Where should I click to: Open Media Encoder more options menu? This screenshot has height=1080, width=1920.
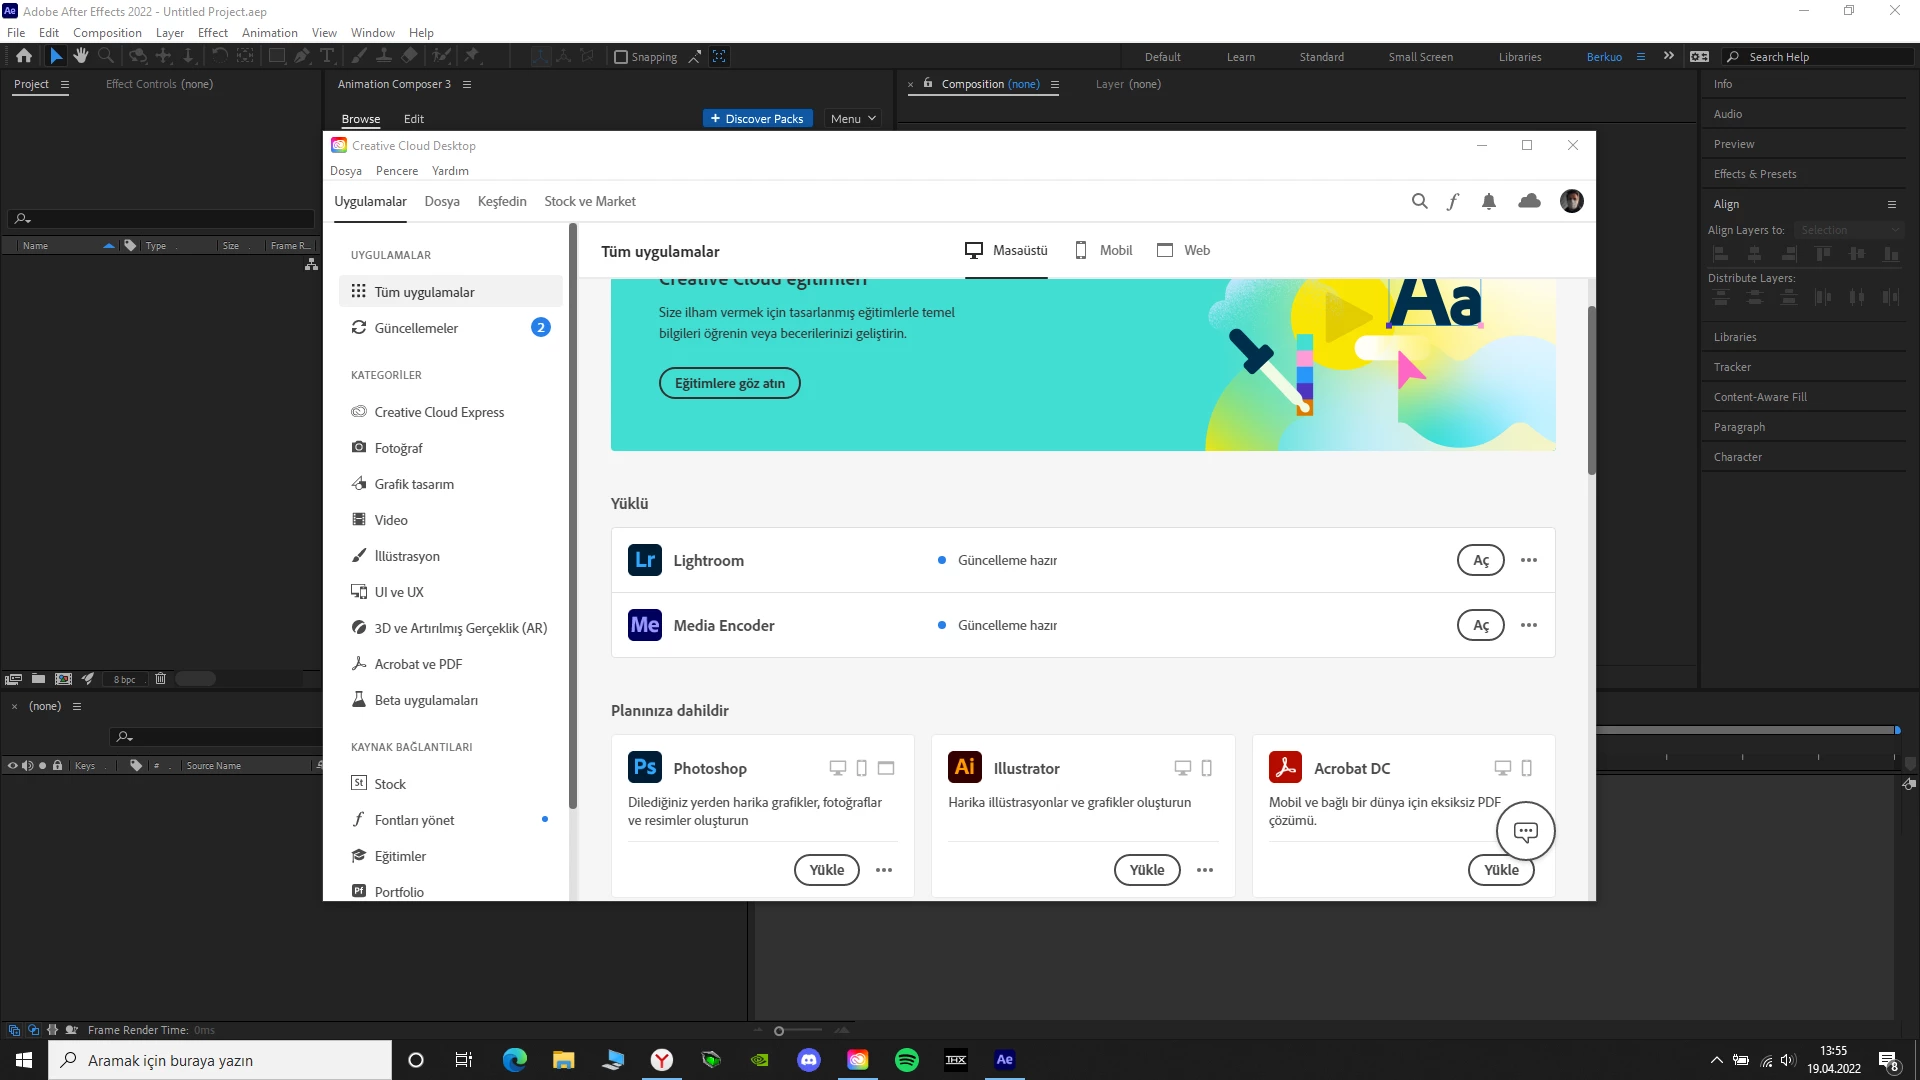click(1528, 625)
